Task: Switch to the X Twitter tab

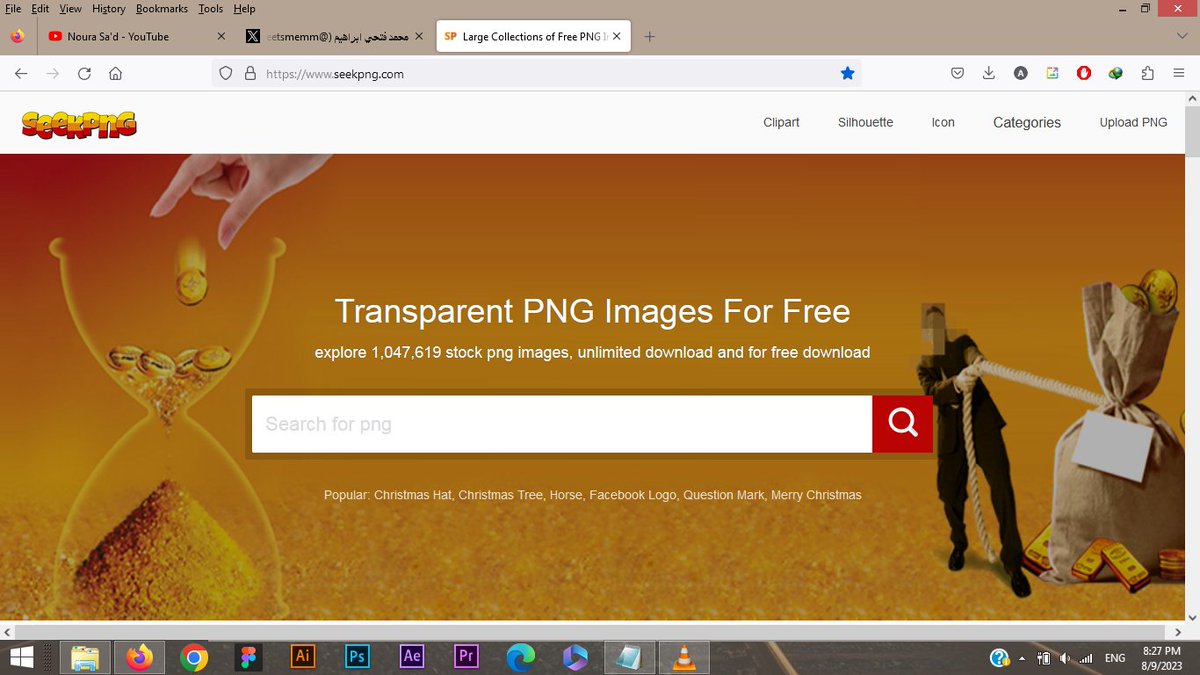Action: pyautogui.click(x=334, y=36)
